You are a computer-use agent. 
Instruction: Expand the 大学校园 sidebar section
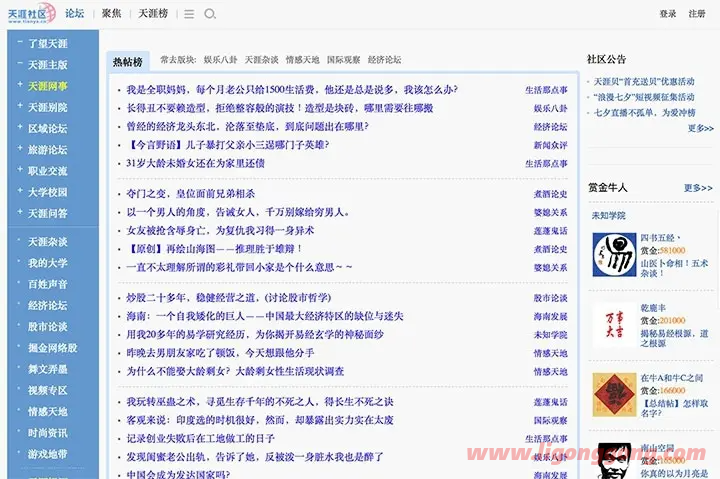click(20, 190)
